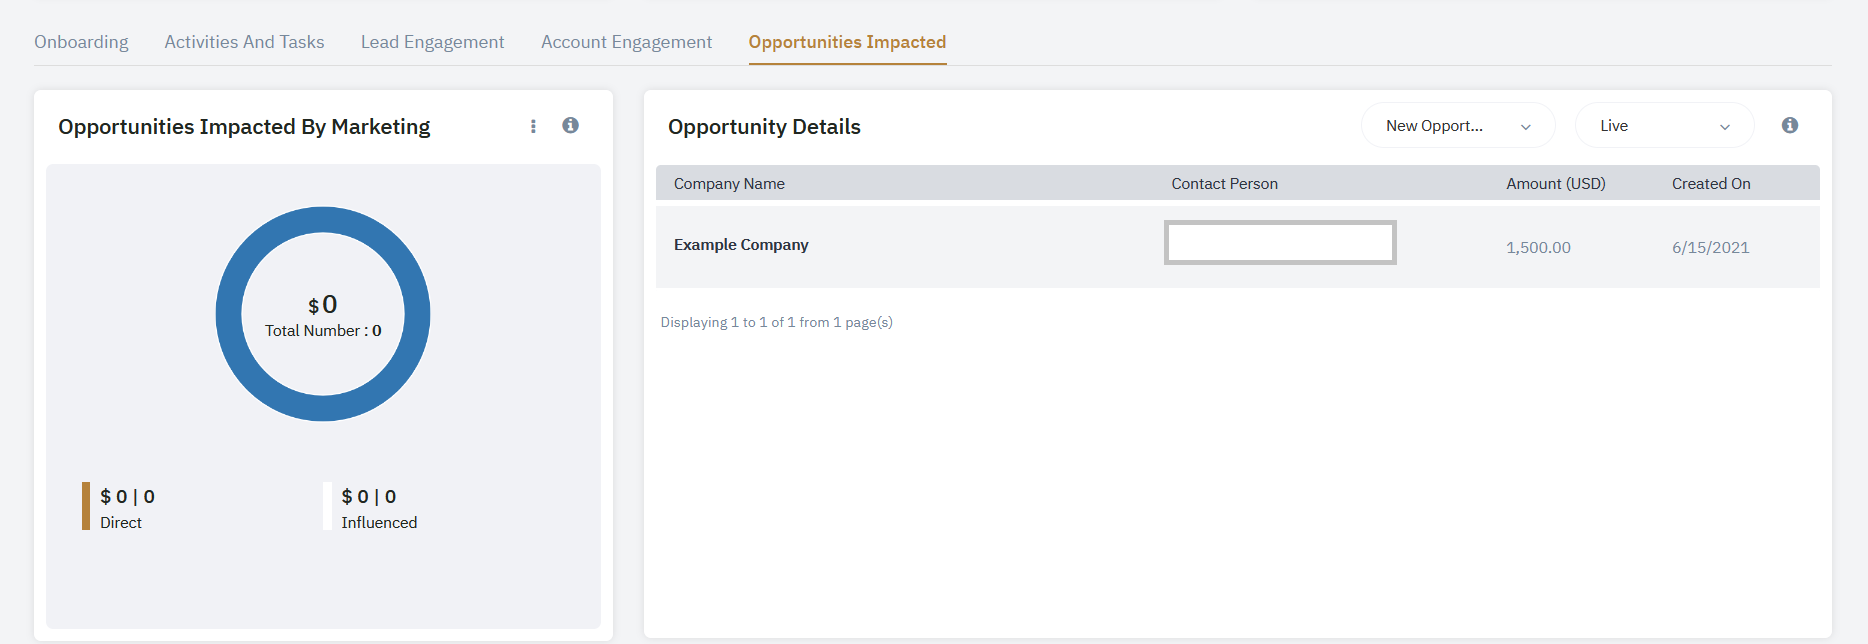Image resolution: width=1868 pixels, height=644 pixels.
Task: Click info icon on Opportunity Details panel
Action: (1789, 125)
